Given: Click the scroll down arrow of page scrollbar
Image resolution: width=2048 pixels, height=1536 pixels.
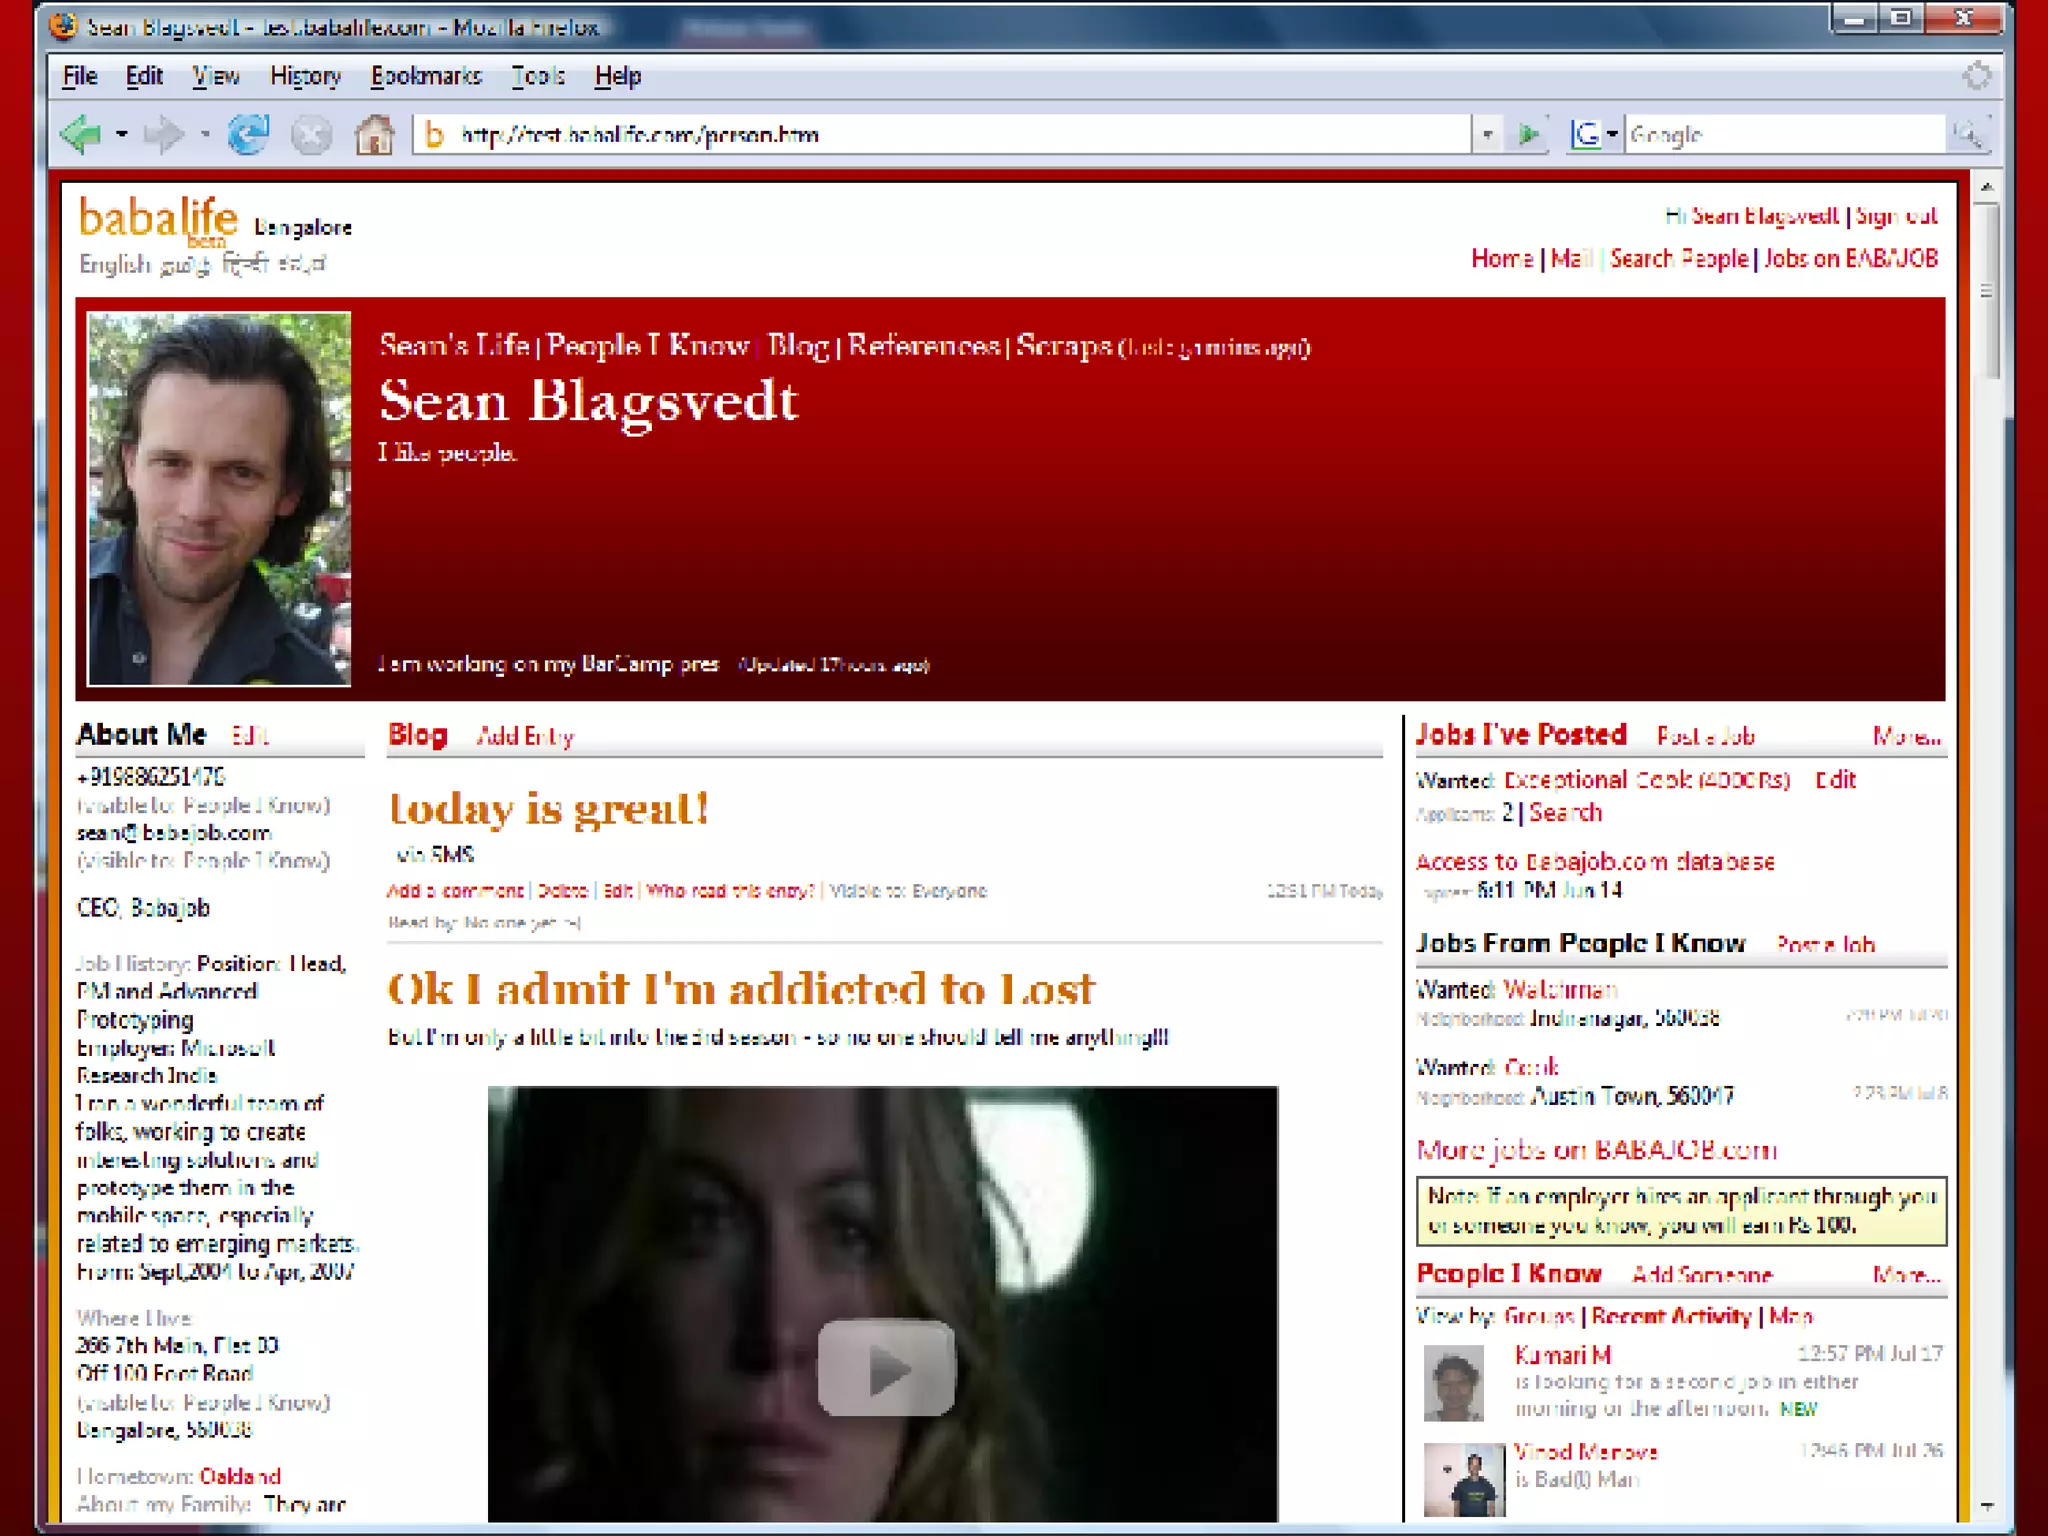Looking at the screenshot, I should pyautogui.click(x=1986, y=1505).
